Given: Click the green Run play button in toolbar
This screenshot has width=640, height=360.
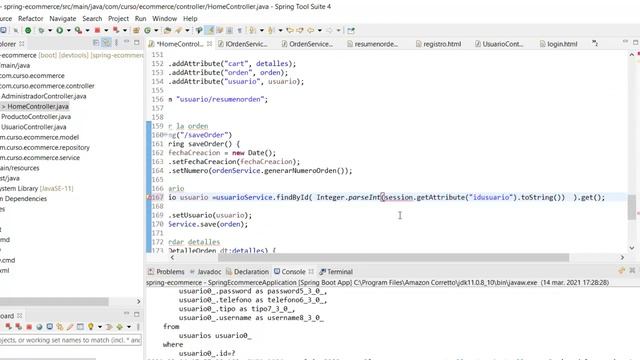Looking at the screenshot, I should (x=60, y=30).
